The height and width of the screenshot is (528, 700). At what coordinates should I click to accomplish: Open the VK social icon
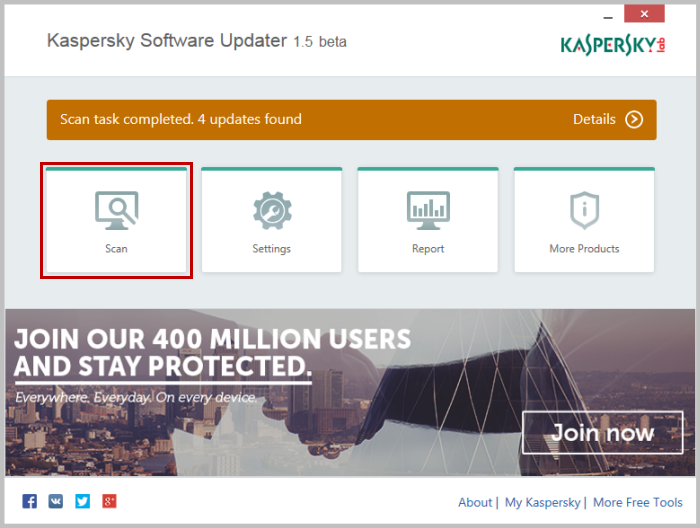[x=56, y=501]
